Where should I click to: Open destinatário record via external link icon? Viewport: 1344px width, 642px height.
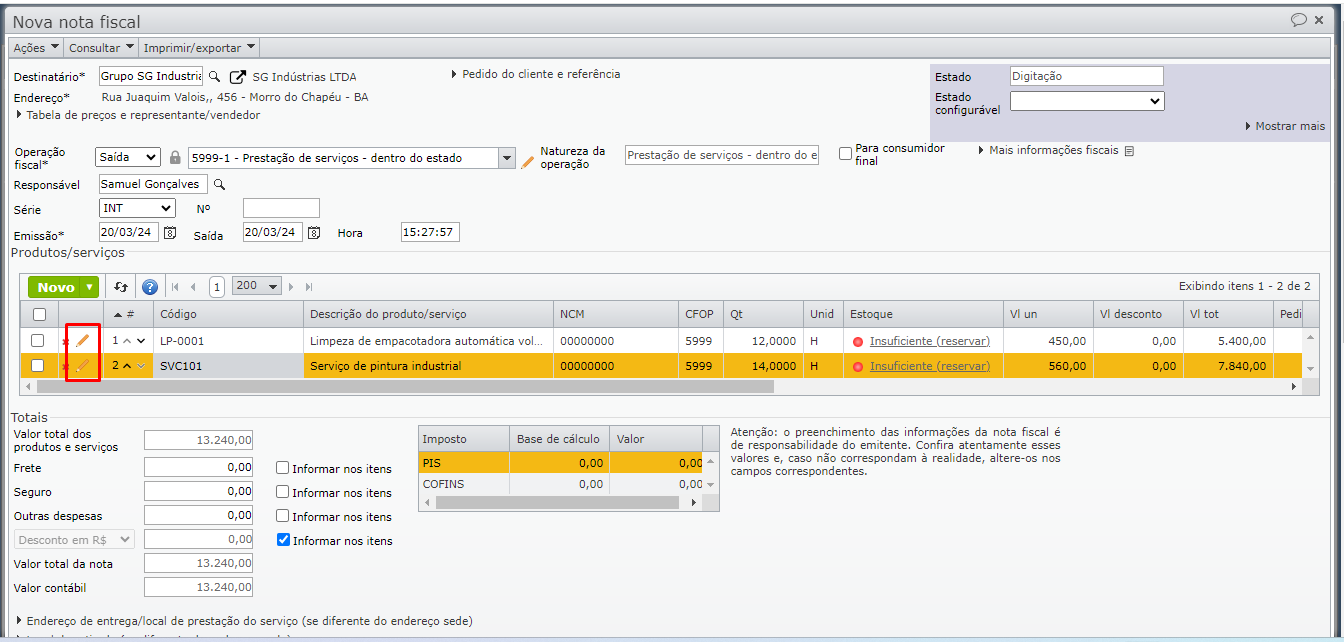pyautogui.click(x=237, y=77)
